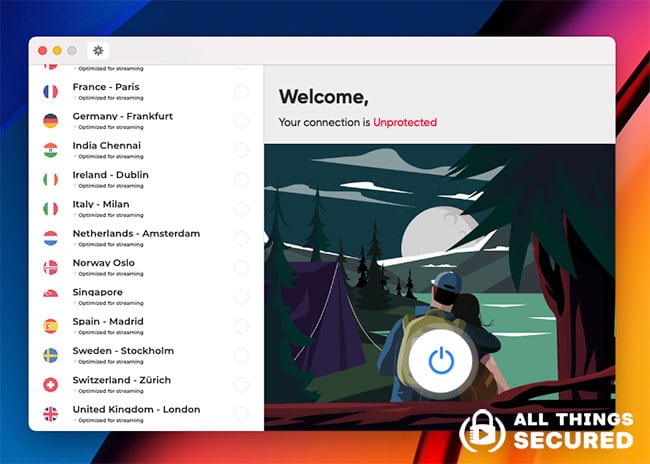Click the Sweden flag icon
The height and width of the screenshot is (464, 650).
tap(51, 355)
